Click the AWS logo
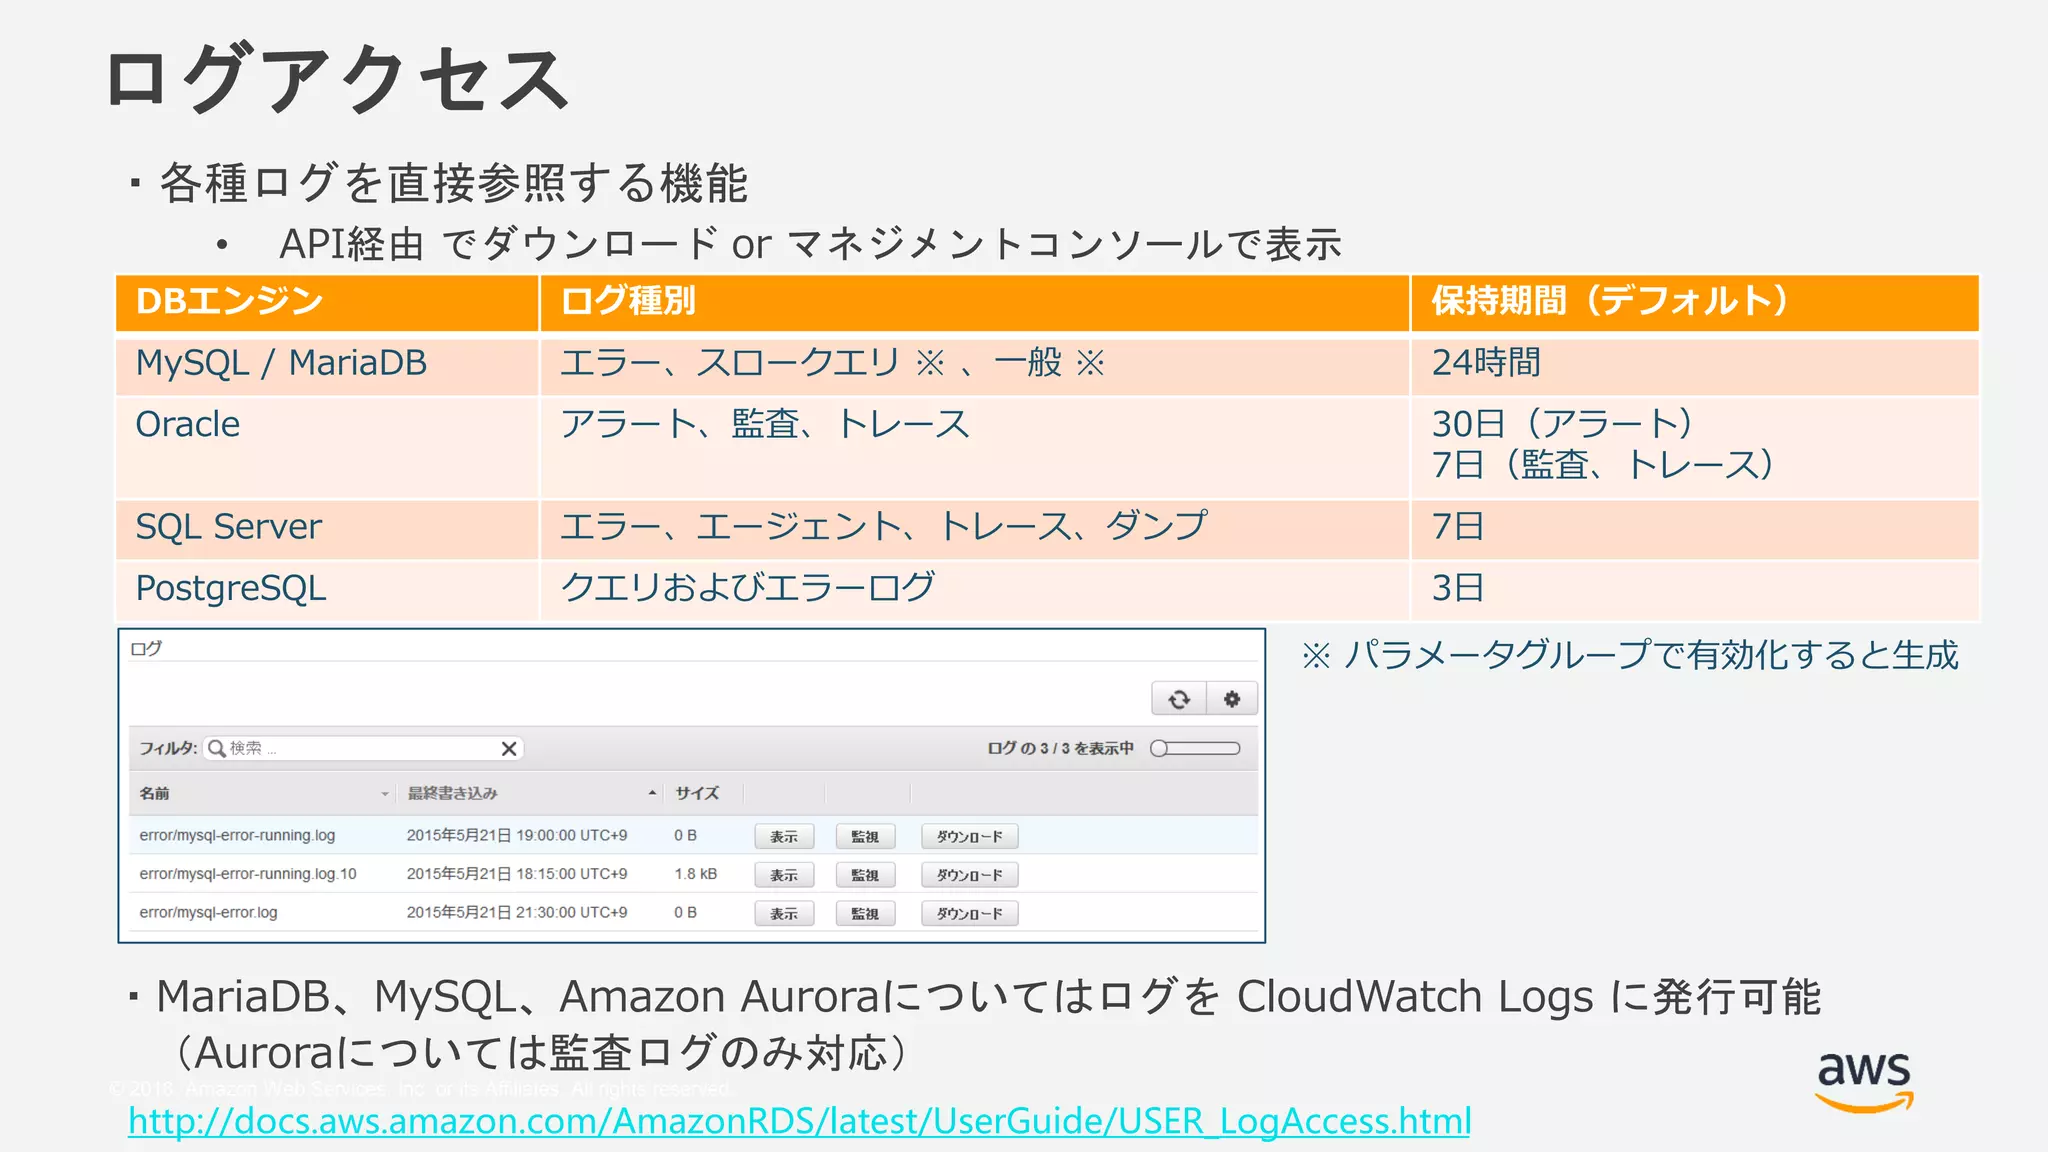The width and height of the screenshot is (2048, 1152). [x=1864, y=1082]
